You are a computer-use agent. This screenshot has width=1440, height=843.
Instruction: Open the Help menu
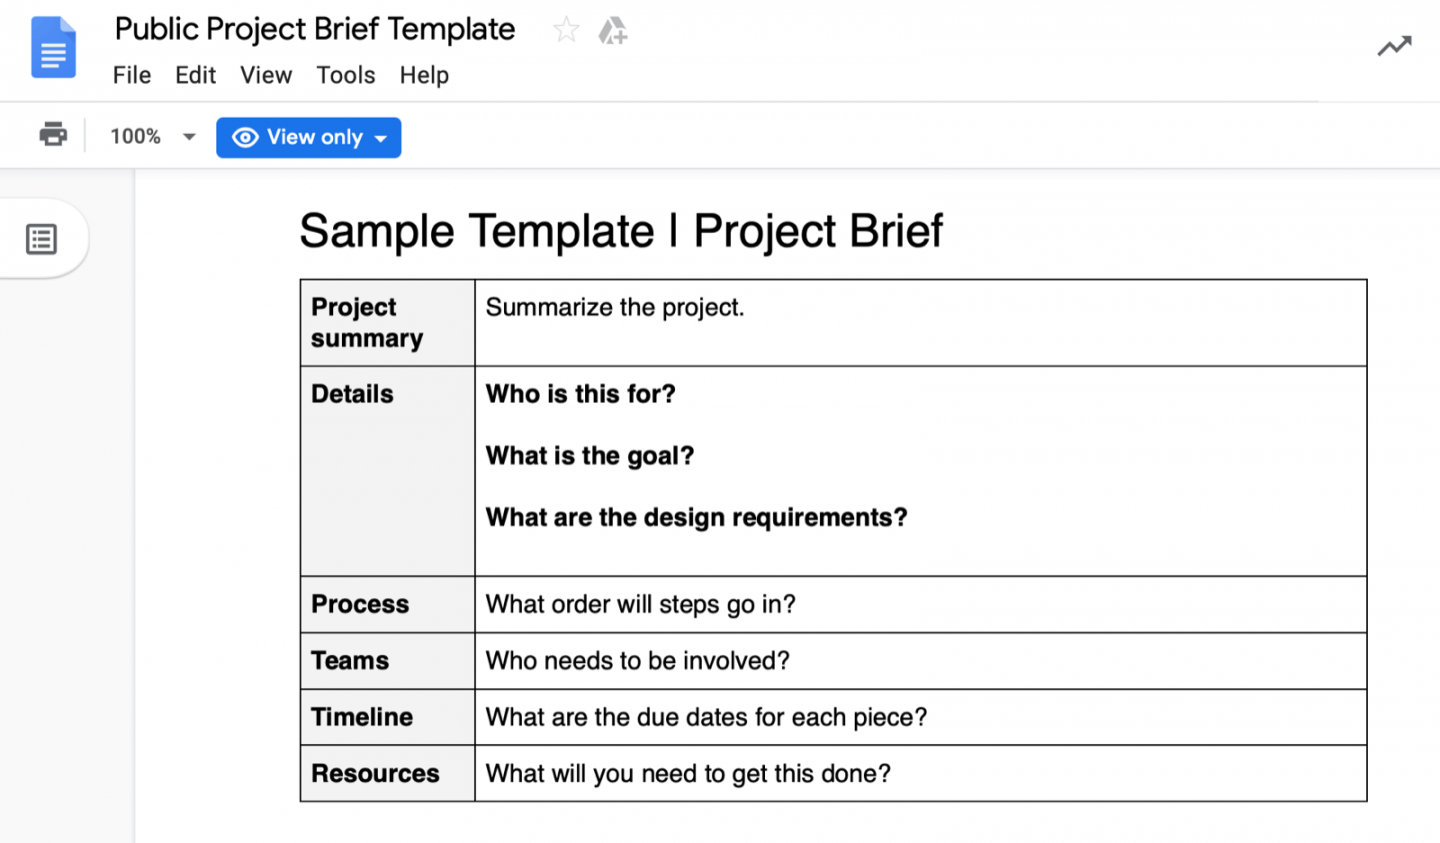424,75
